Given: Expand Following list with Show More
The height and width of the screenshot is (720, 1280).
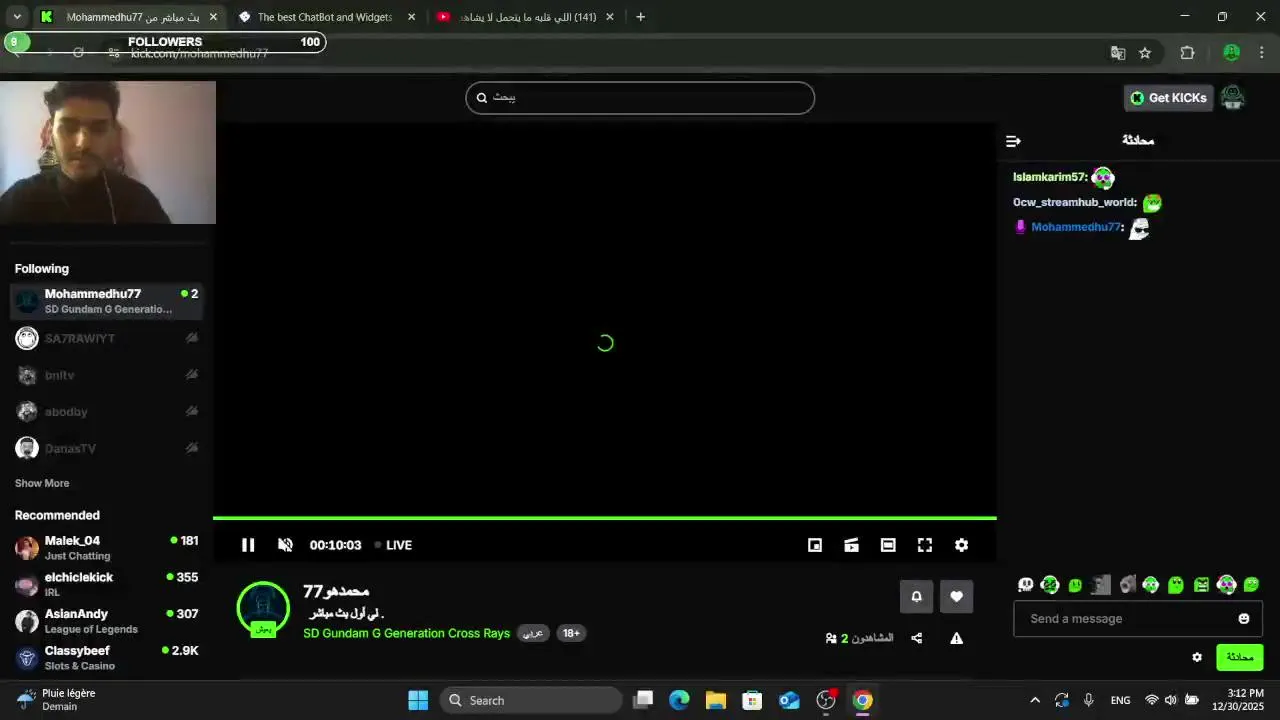Looking at the screenshot, I should coord(42,483).
